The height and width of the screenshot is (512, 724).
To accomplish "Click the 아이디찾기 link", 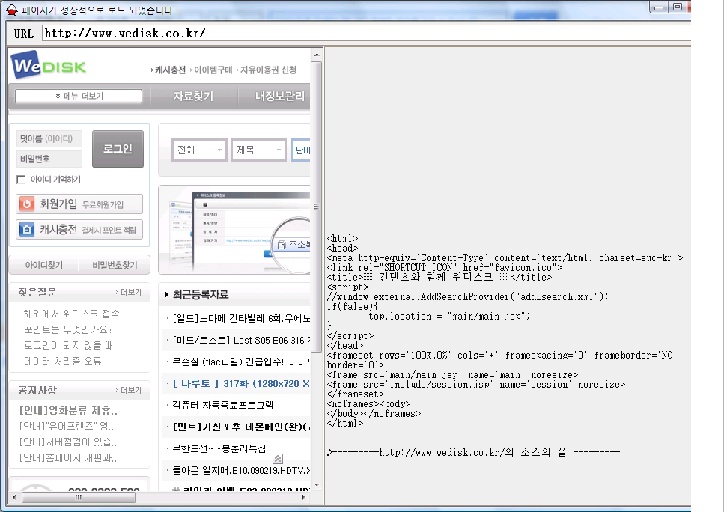I will coord(44,265).
